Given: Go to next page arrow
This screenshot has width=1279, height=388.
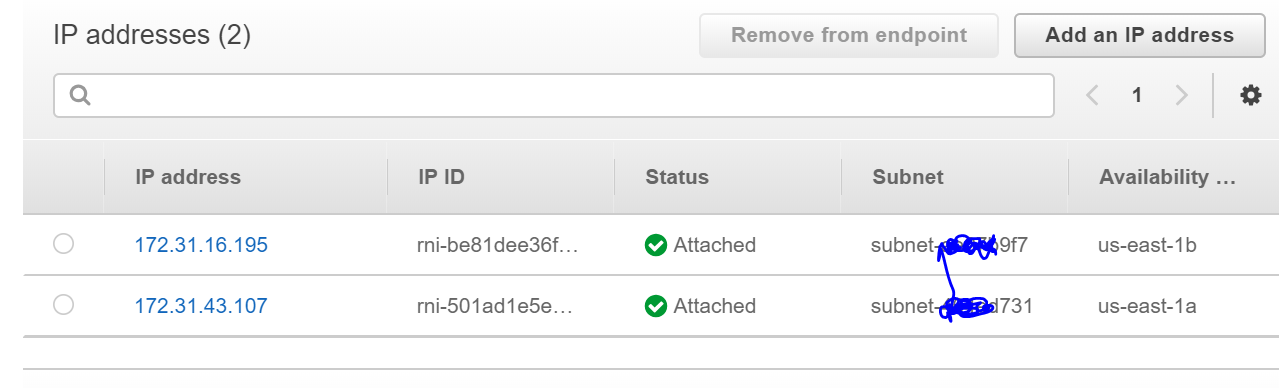Looking at the screenshot, I should (1182, 95).
